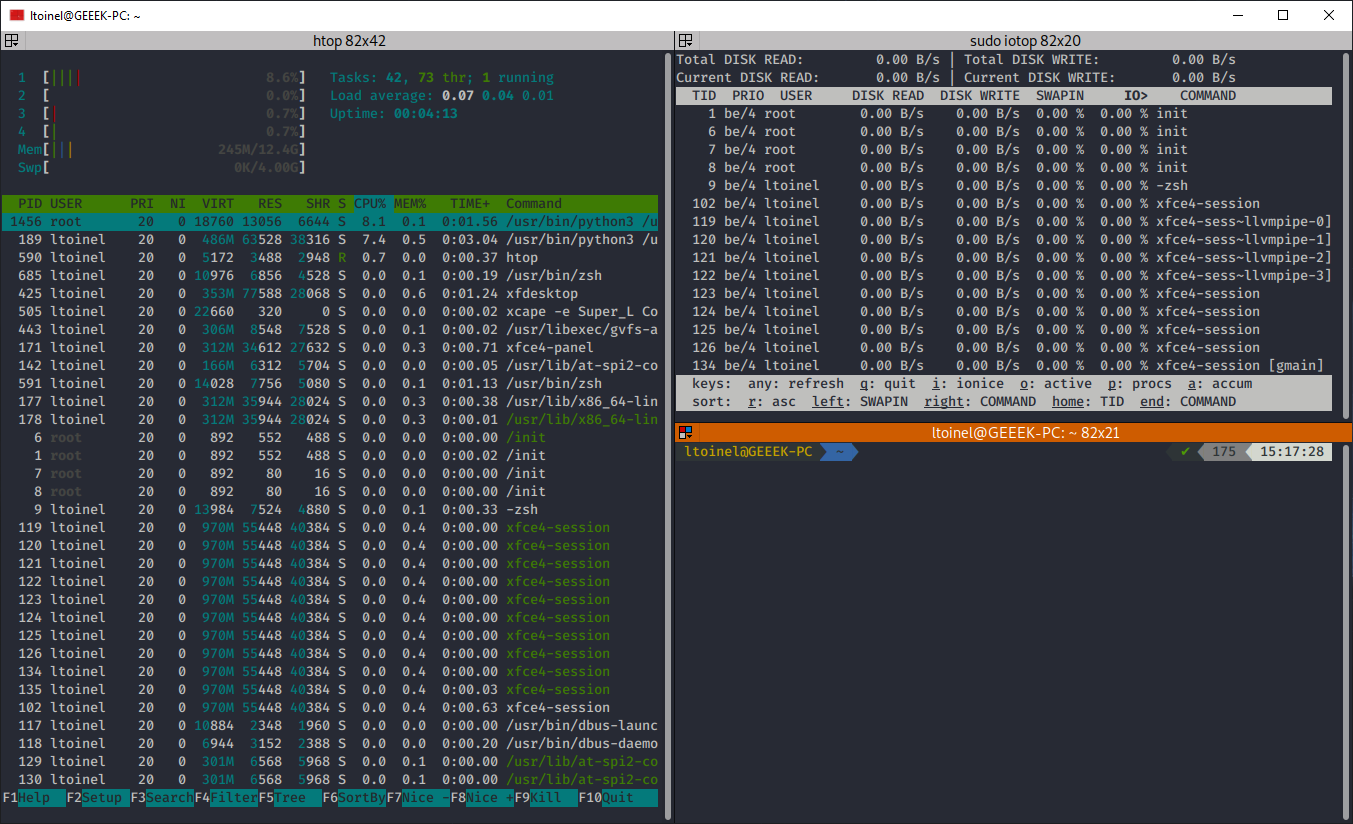1353x824 pixels.
Task: Click the htop pane layout icon
Action: 12,41
